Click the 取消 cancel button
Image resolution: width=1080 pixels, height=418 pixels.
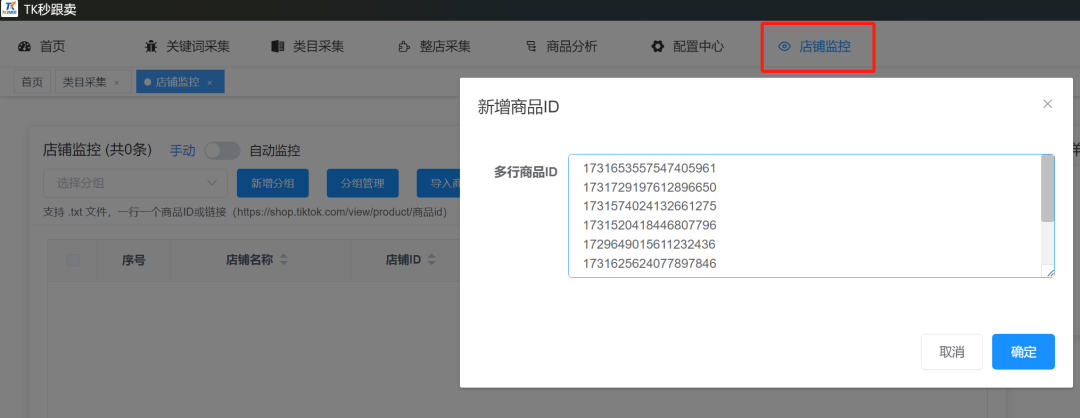pyautogui.click(x=951, y=352)
